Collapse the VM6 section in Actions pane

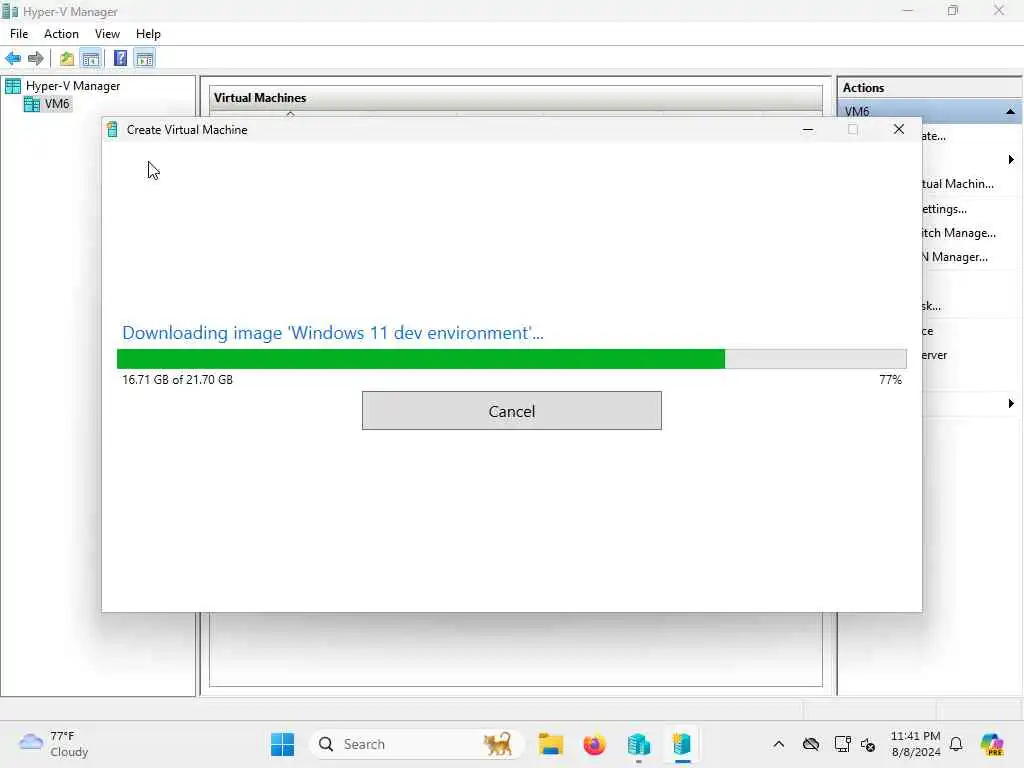1010,112
